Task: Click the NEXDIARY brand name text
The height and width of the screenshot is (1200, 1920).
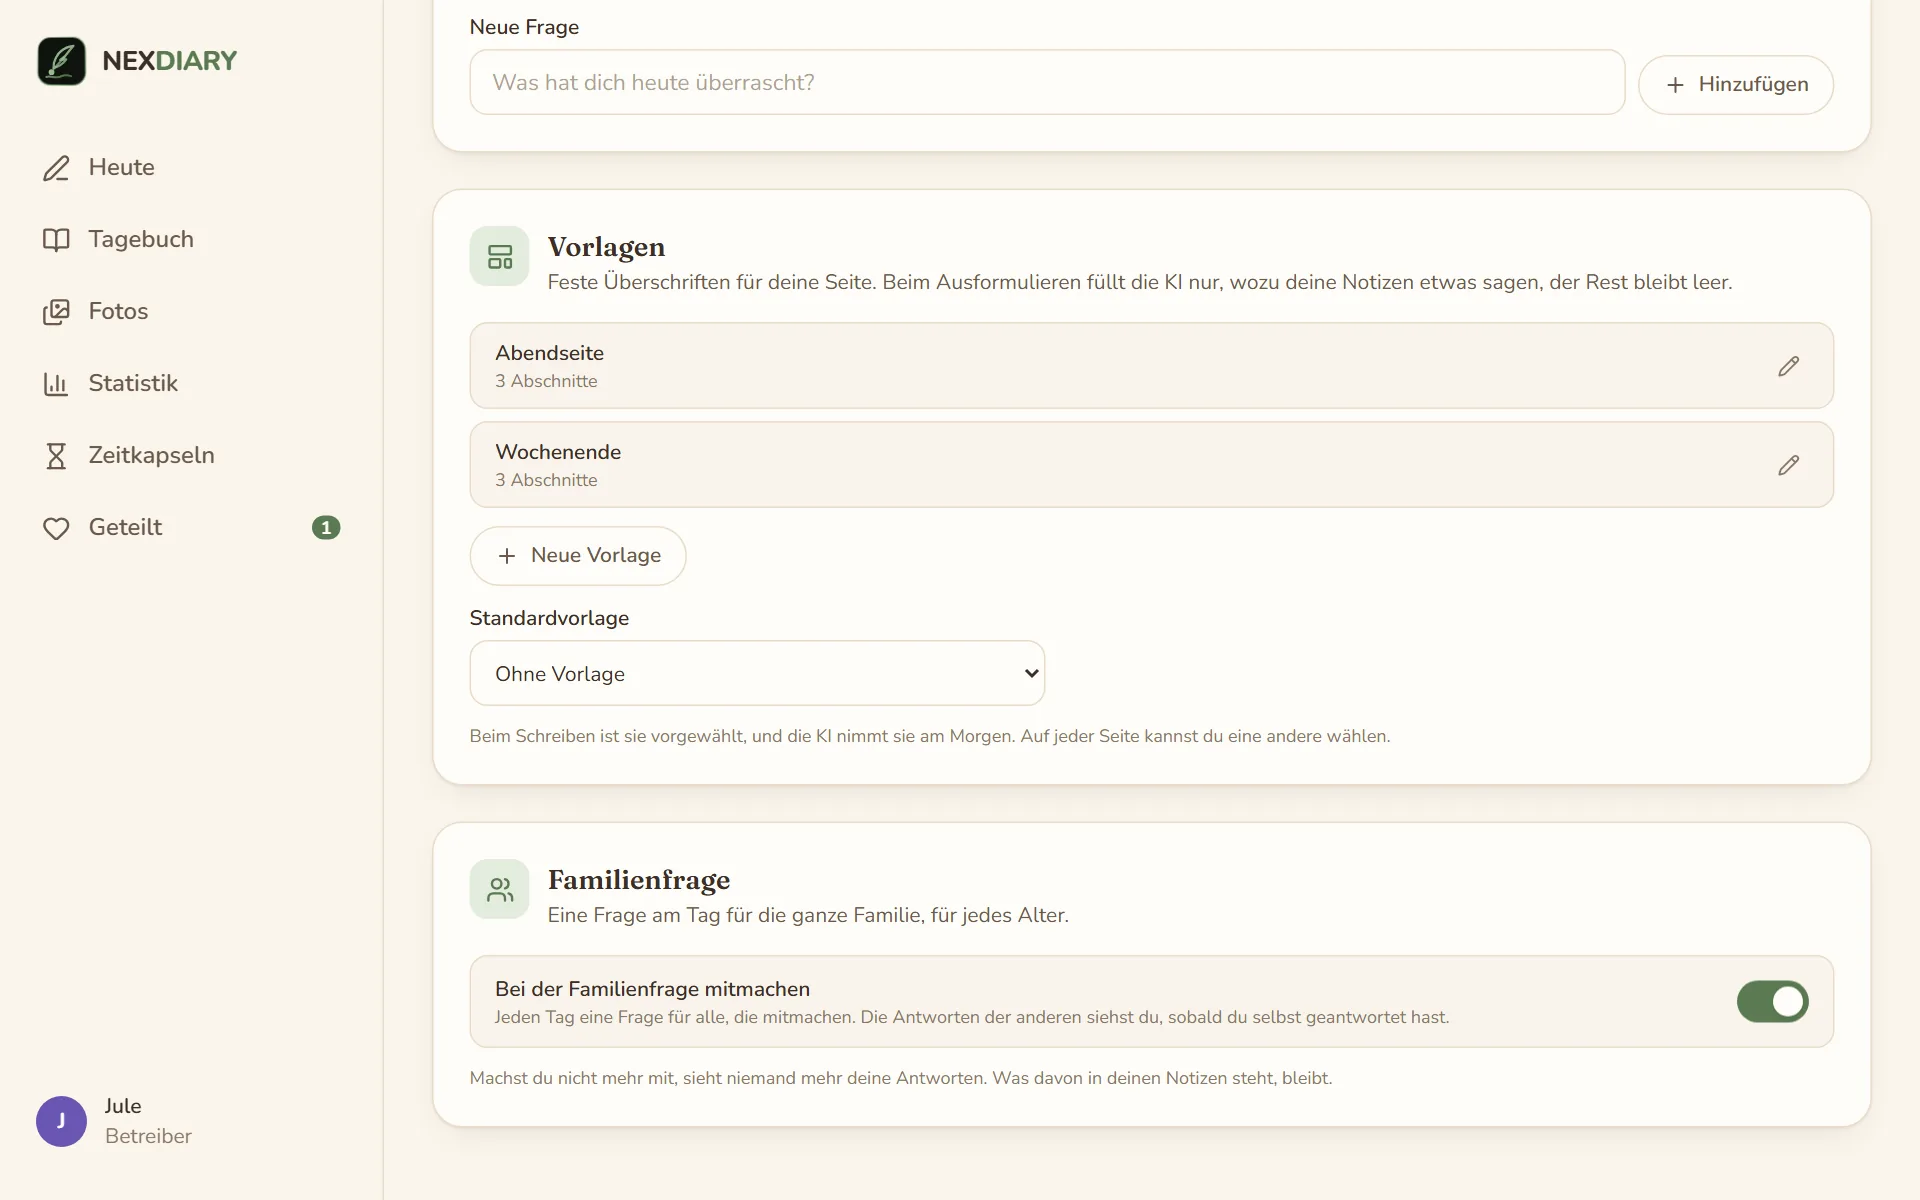Action: point(169,61)
